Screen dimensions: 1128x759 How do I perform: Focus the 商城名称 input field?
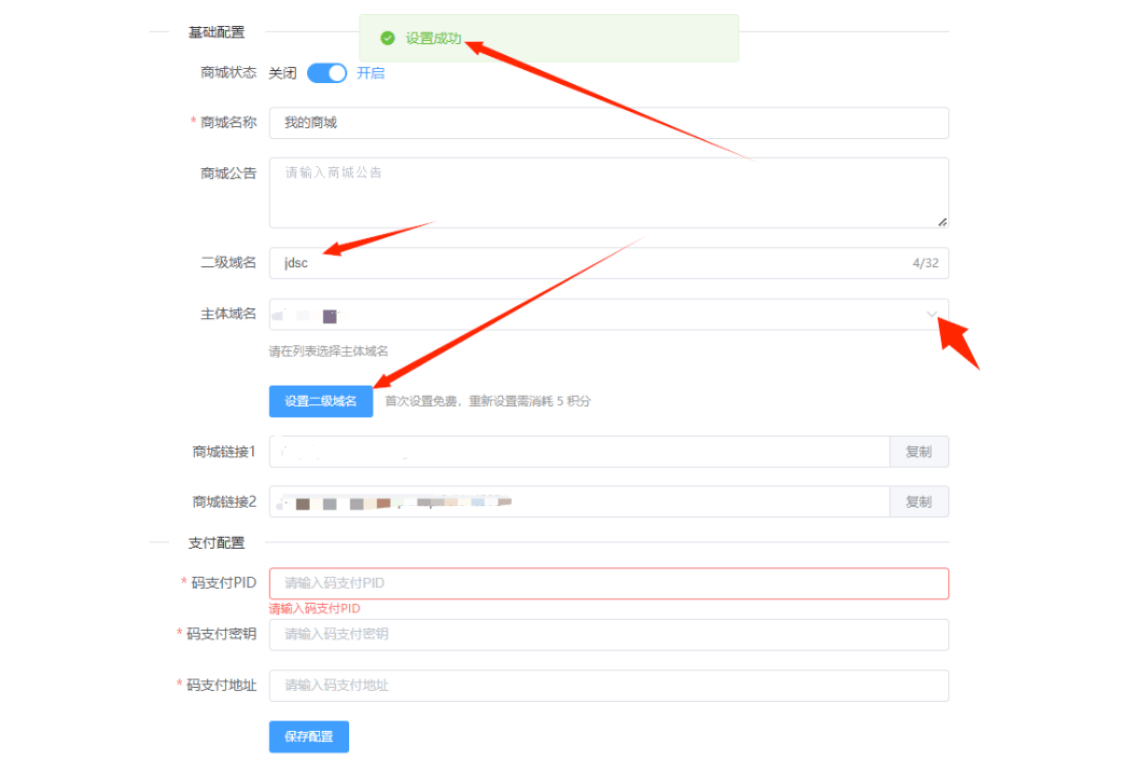608,123
